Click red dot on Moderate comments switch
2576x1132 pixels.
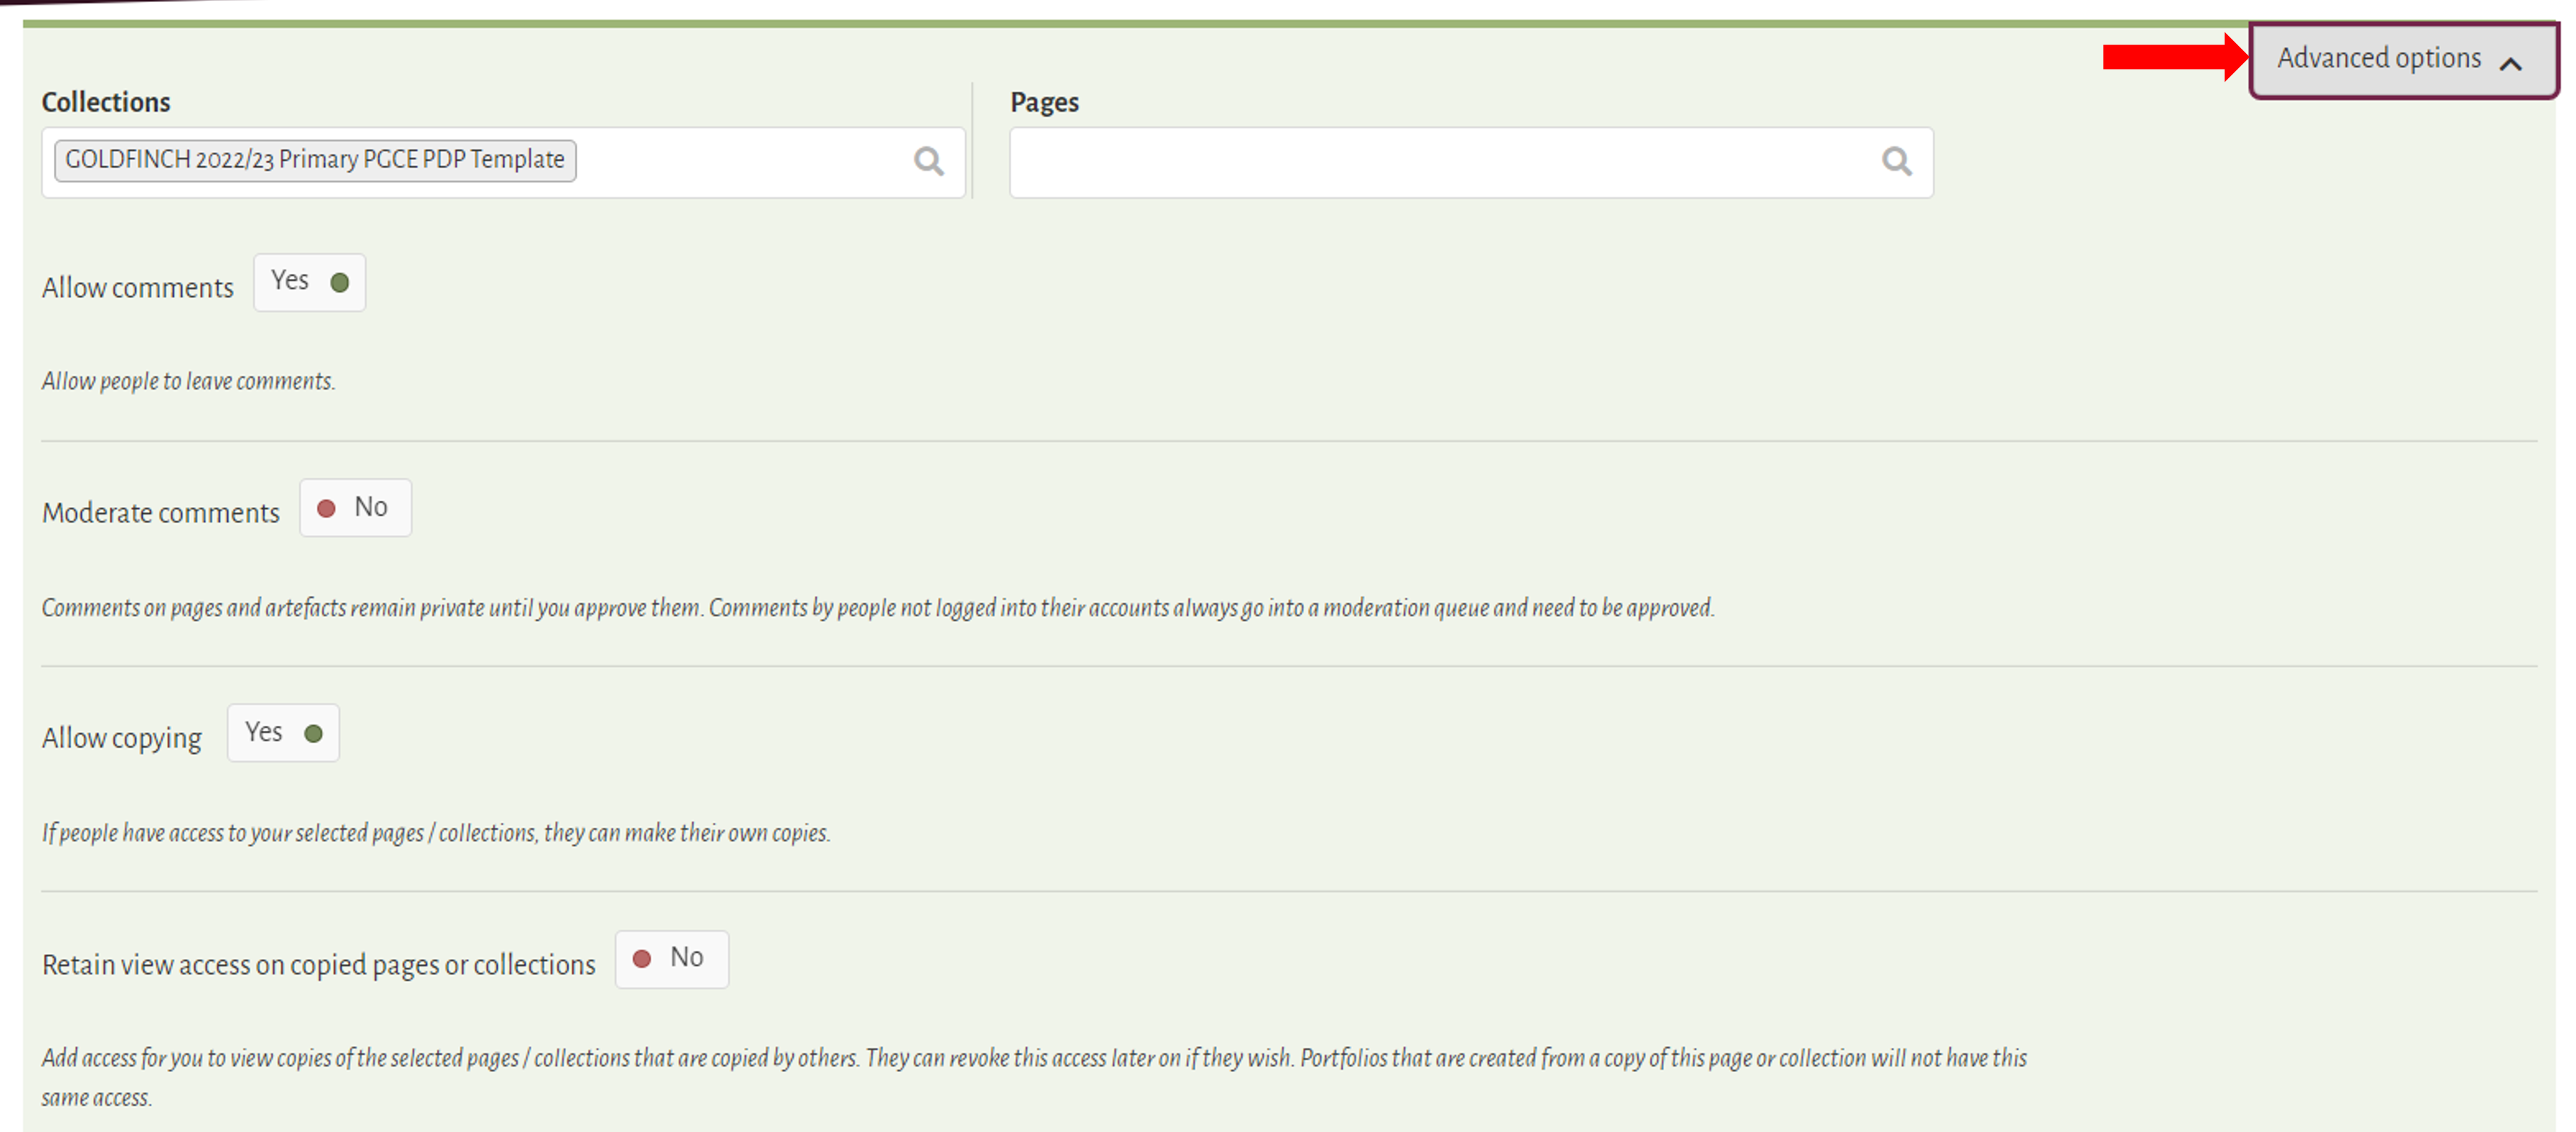(326, 509)
